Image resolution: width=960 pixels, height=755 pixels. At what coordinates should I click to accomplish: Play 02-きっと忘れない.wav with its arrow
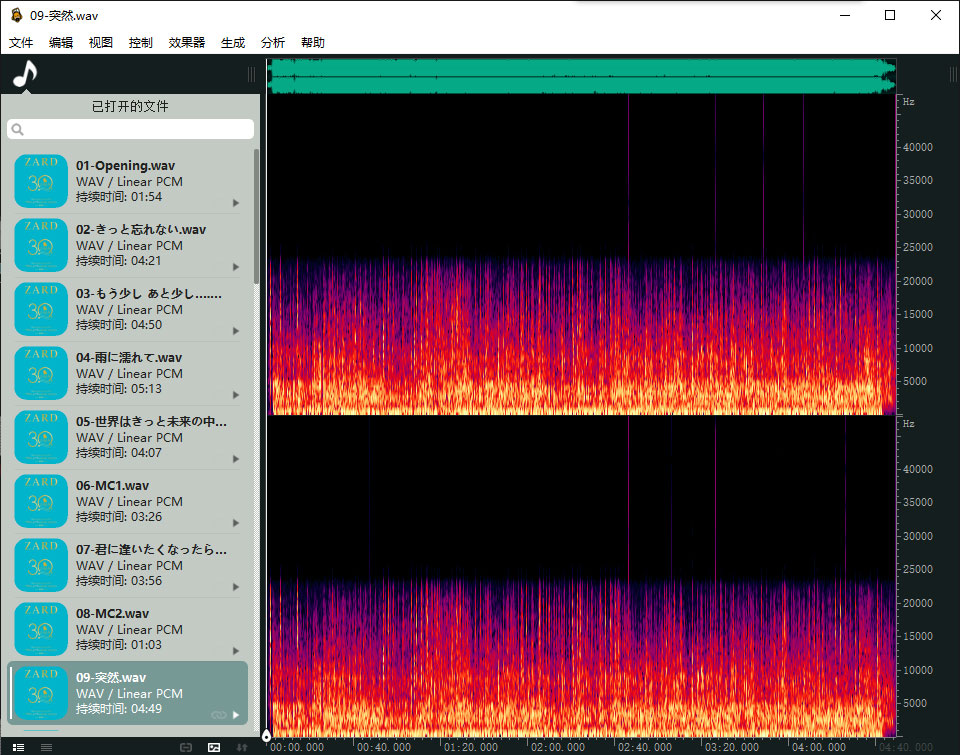(236, 267)
